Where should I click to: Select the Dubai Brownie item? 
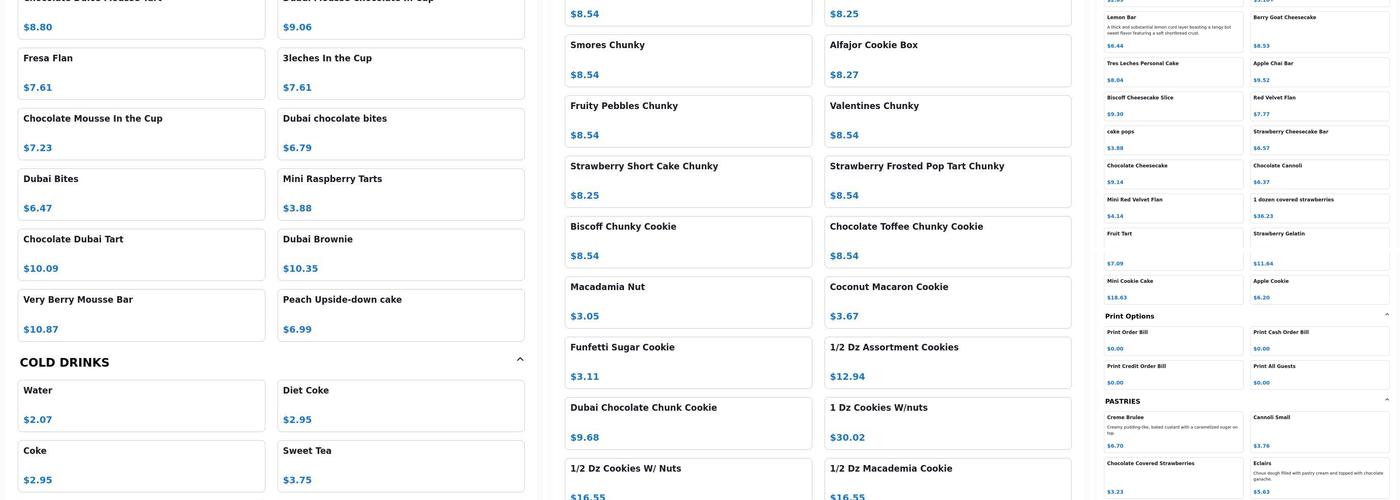(x=400, y=254)
